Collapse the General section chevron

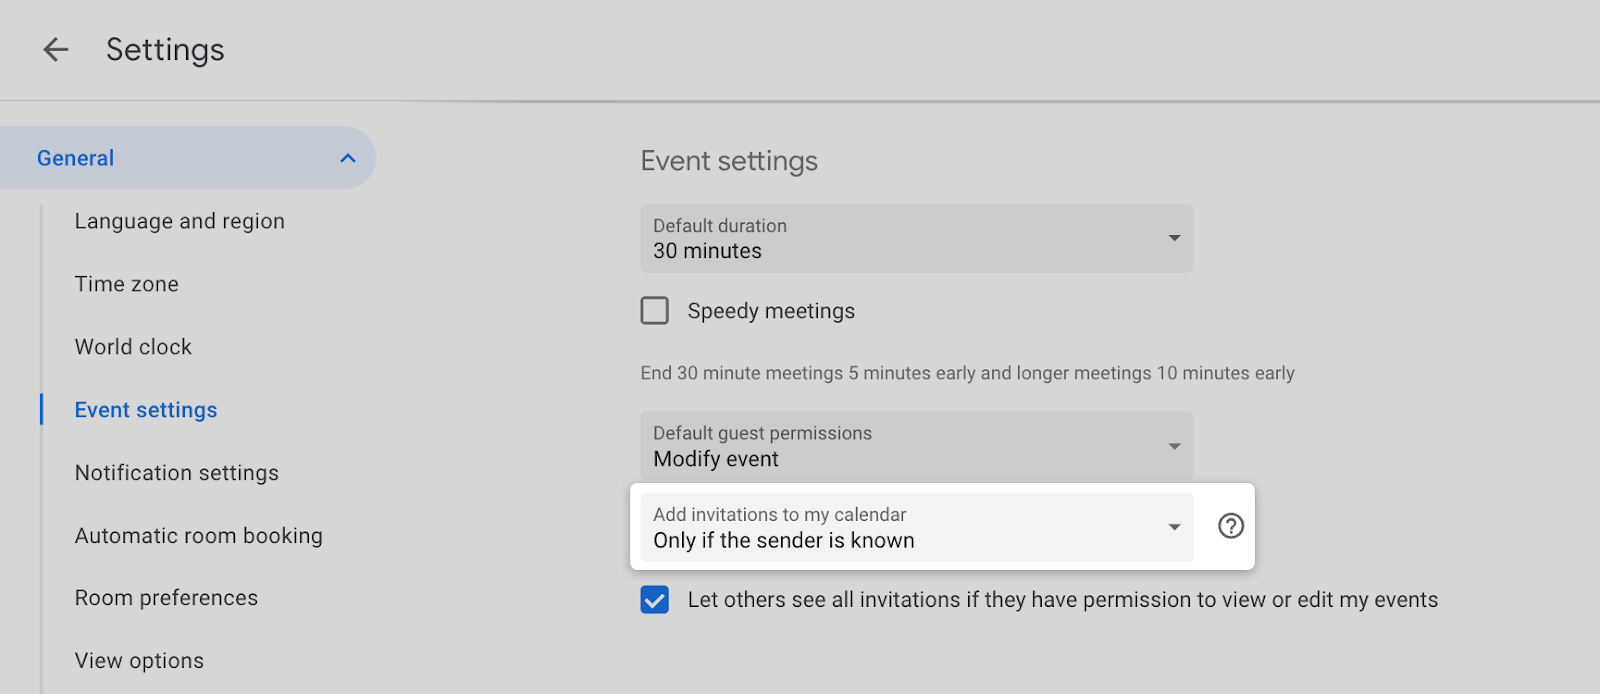click(347, 158)
